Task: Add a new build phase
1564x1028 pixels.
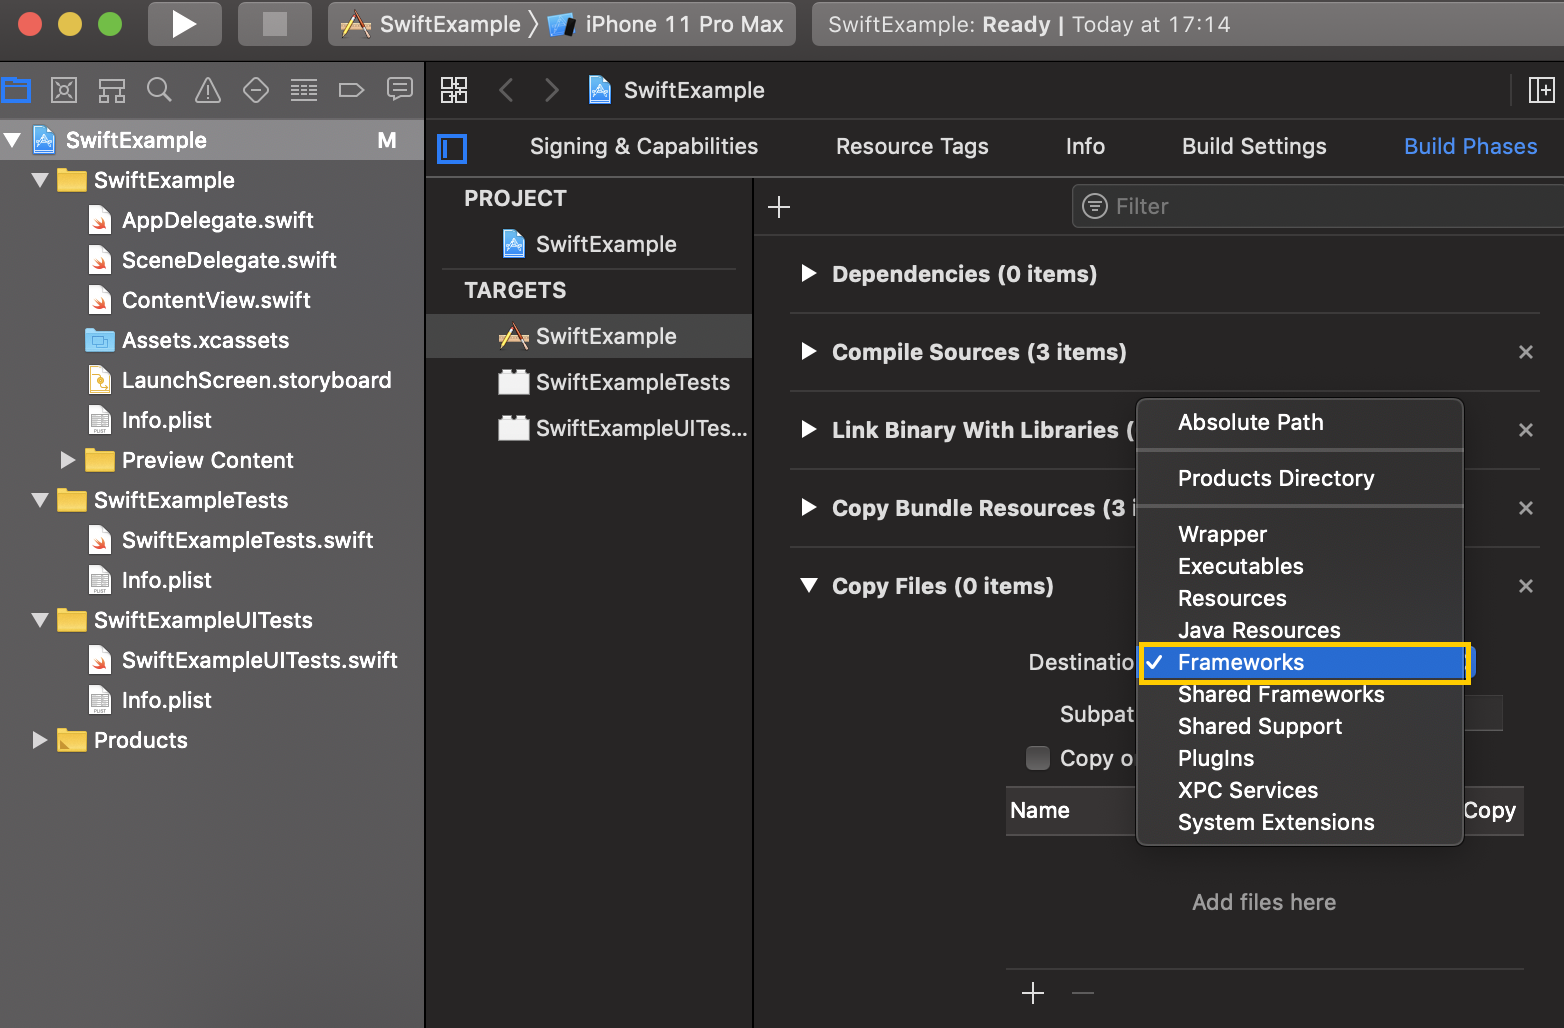Action: point(779,207)
